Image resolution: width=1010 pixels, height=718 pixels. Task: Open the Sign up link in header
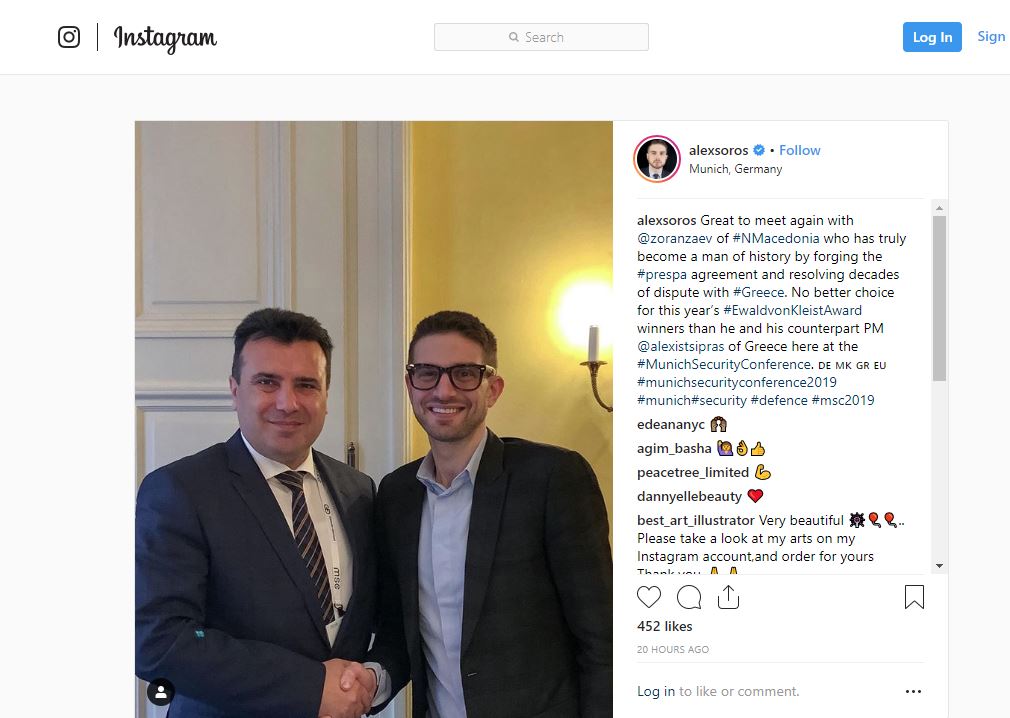(992, 37)
